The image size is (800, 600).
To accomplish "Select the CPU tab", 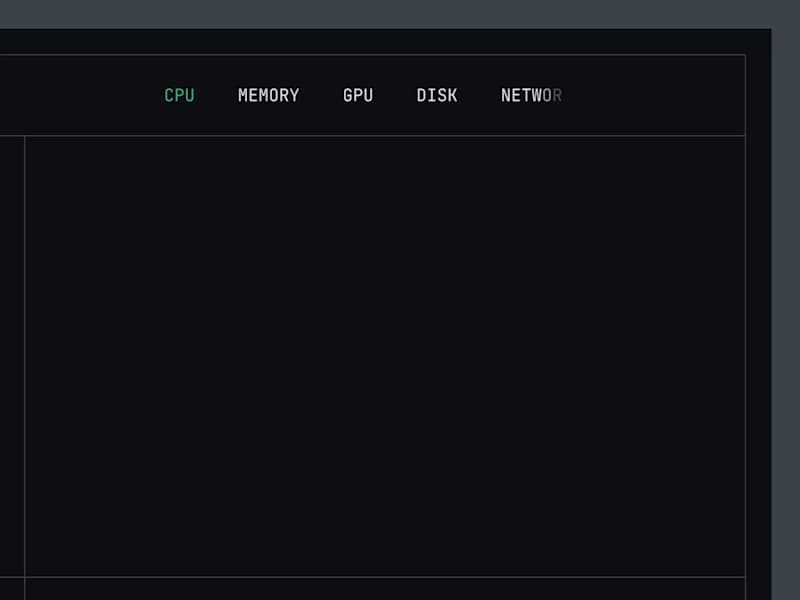I will [179, 96].
